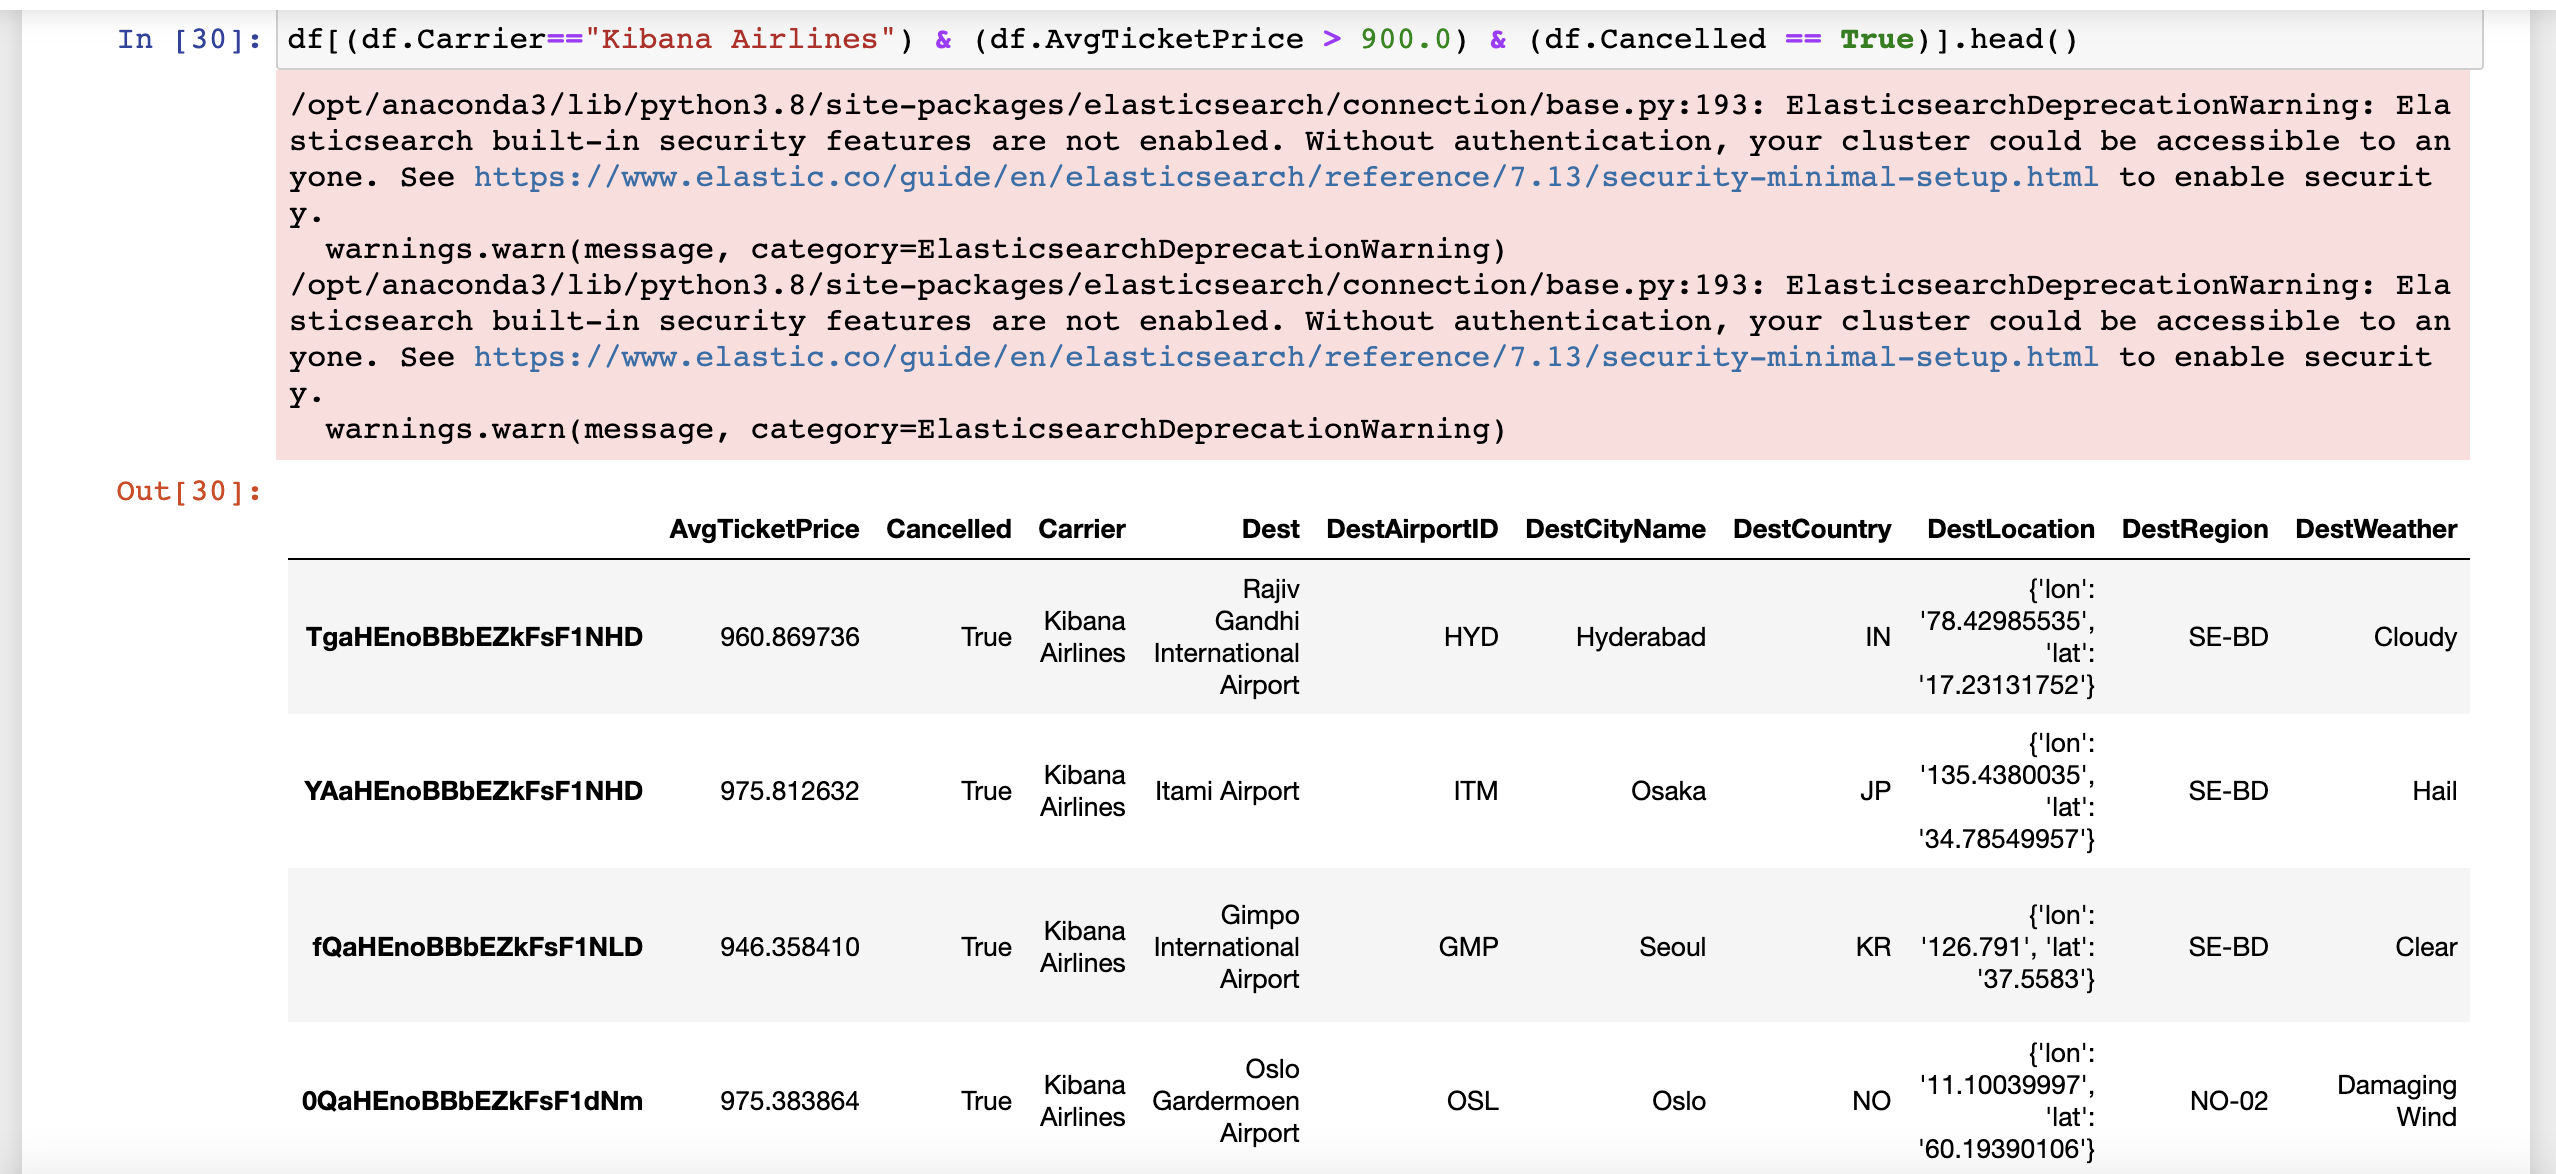2556x1174 pixels.
Task: Select the Cancelled column header
Action: 947,529
